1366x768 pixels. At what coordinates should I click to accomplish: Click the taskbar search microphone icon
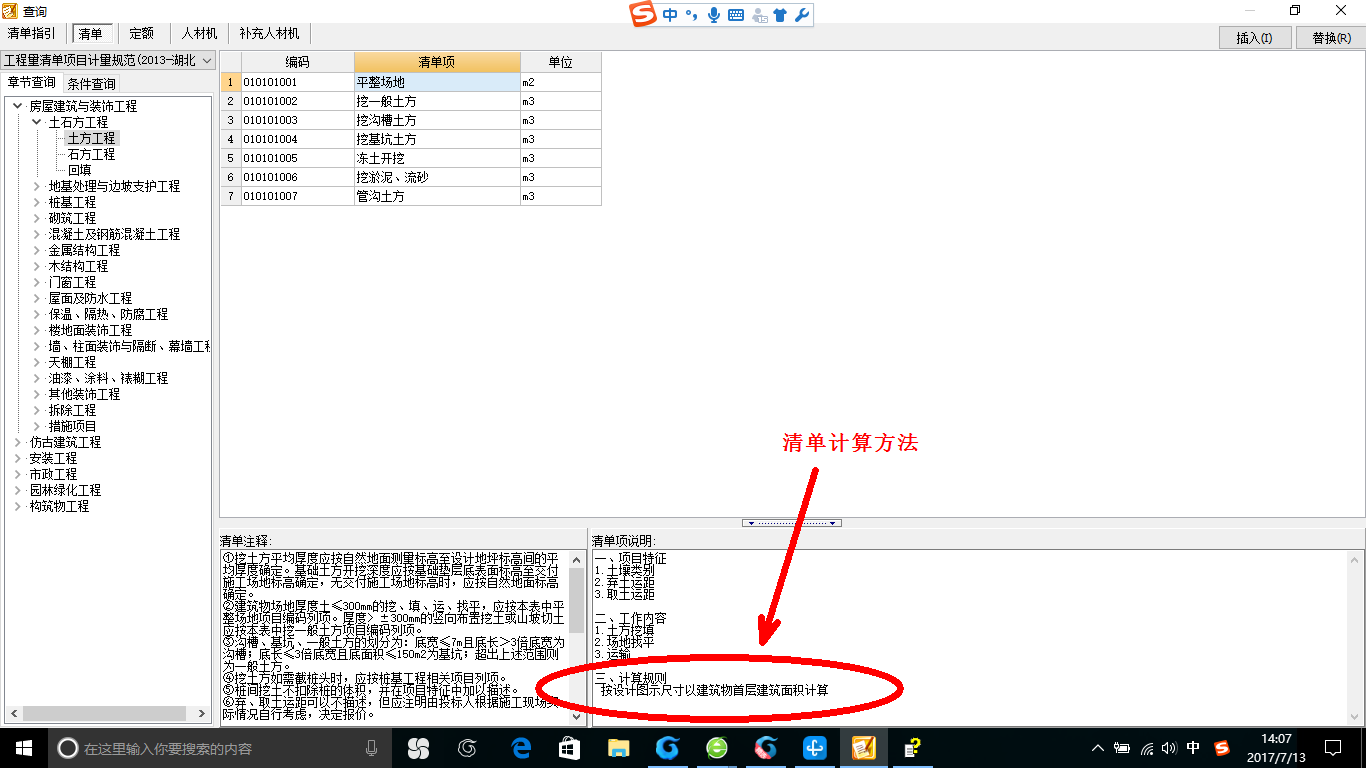(x=371, y=747)
